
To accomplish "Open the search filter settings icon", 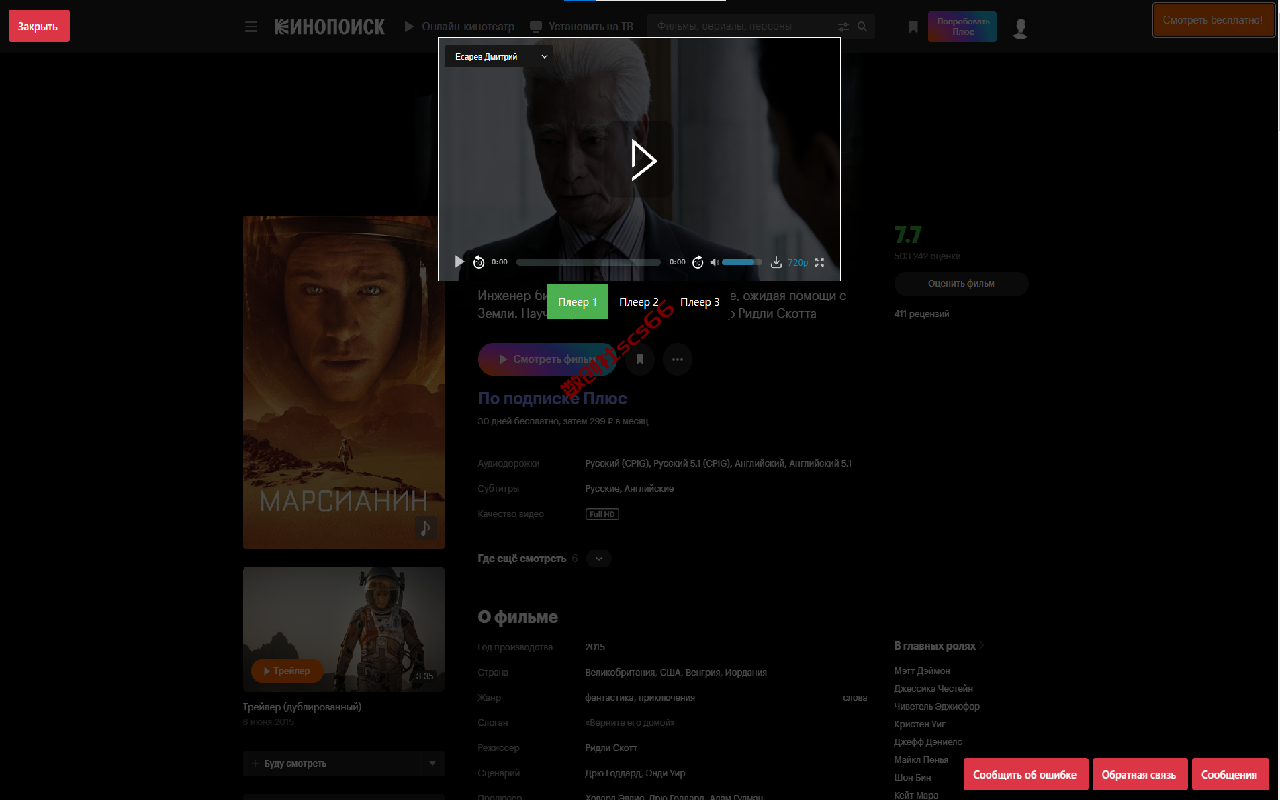I will (x=843, y=27).
